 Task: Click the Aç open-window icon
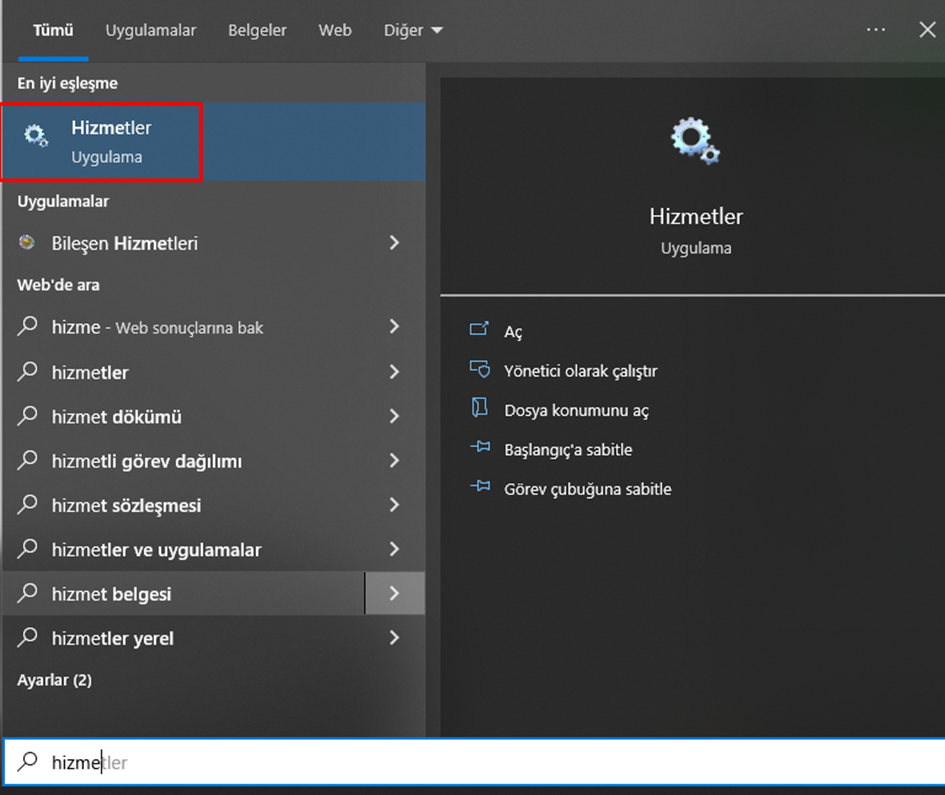click(x=479, y=328)
